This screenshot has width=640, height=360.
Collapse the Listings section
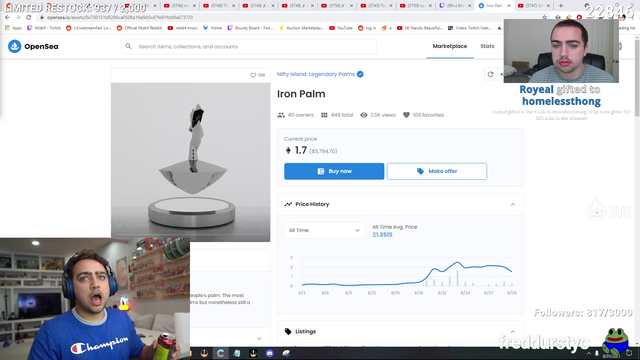tap(513, 331)
